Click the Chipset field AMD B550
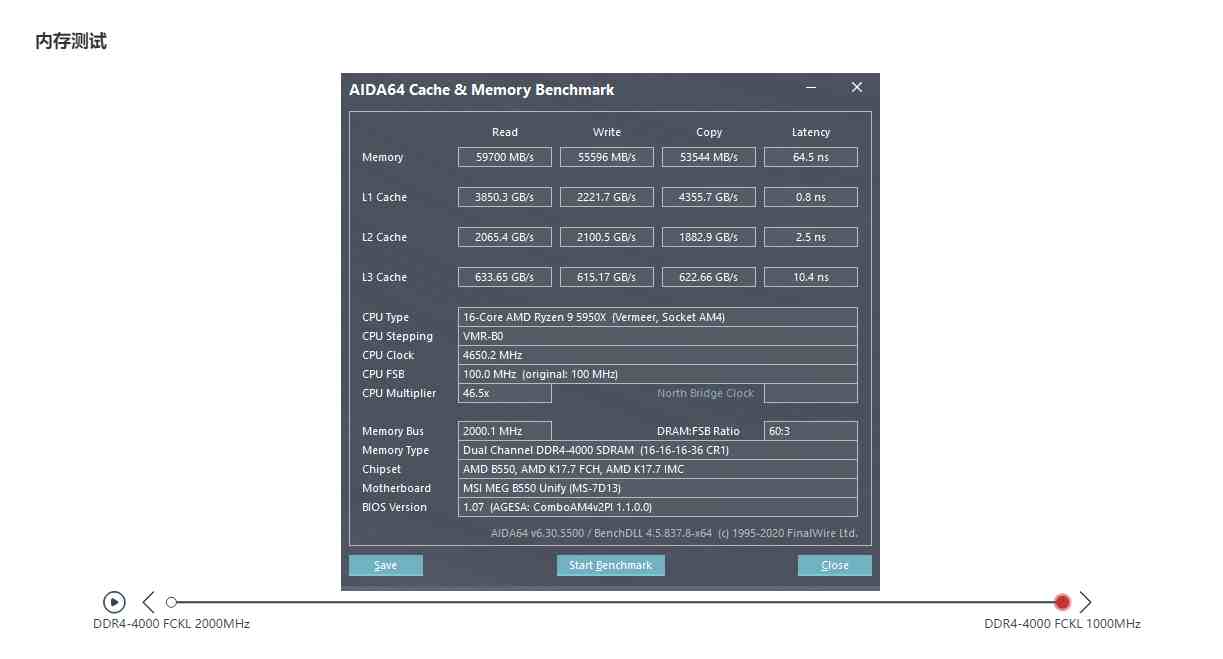This screenshot has width=1223, height=659. click(x=658, y=469)
